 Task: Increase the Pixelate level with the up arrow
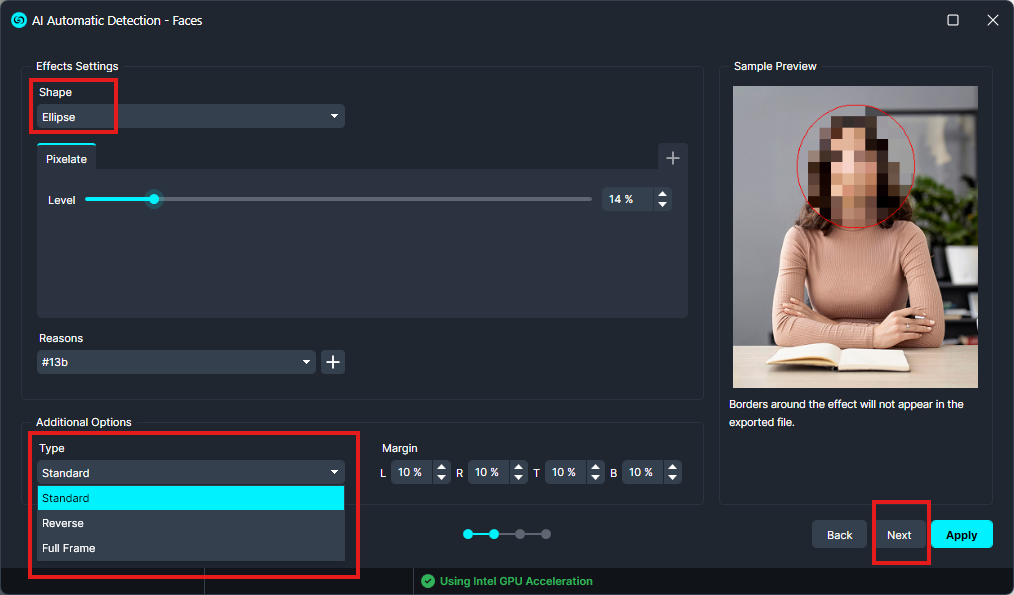(x=662, y=194)
